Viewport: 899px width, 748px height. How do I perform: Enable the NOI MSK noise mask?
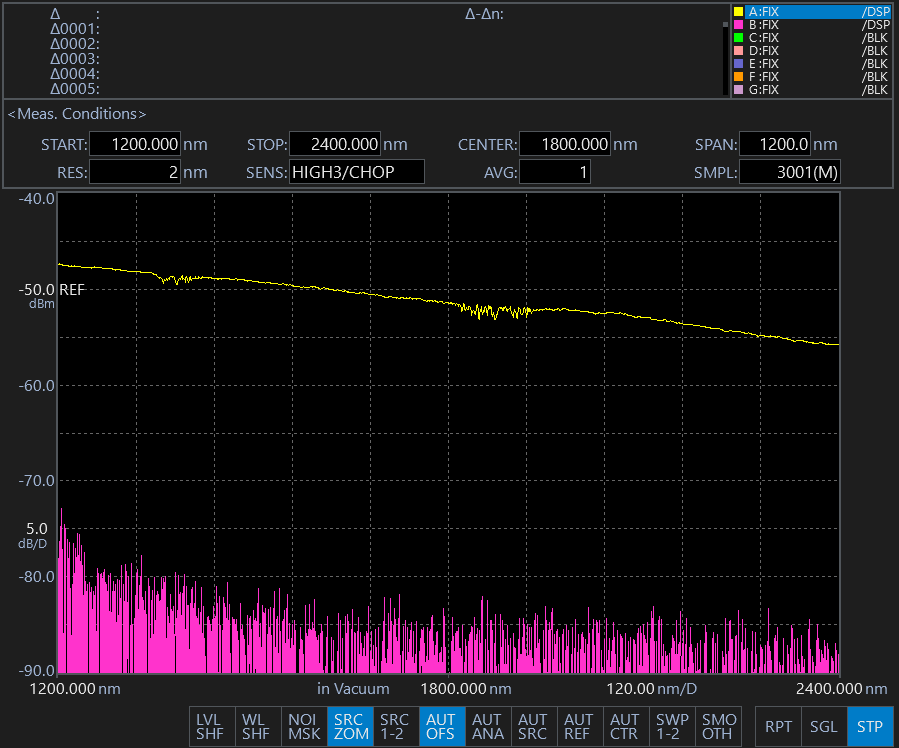tap(302, 726)
